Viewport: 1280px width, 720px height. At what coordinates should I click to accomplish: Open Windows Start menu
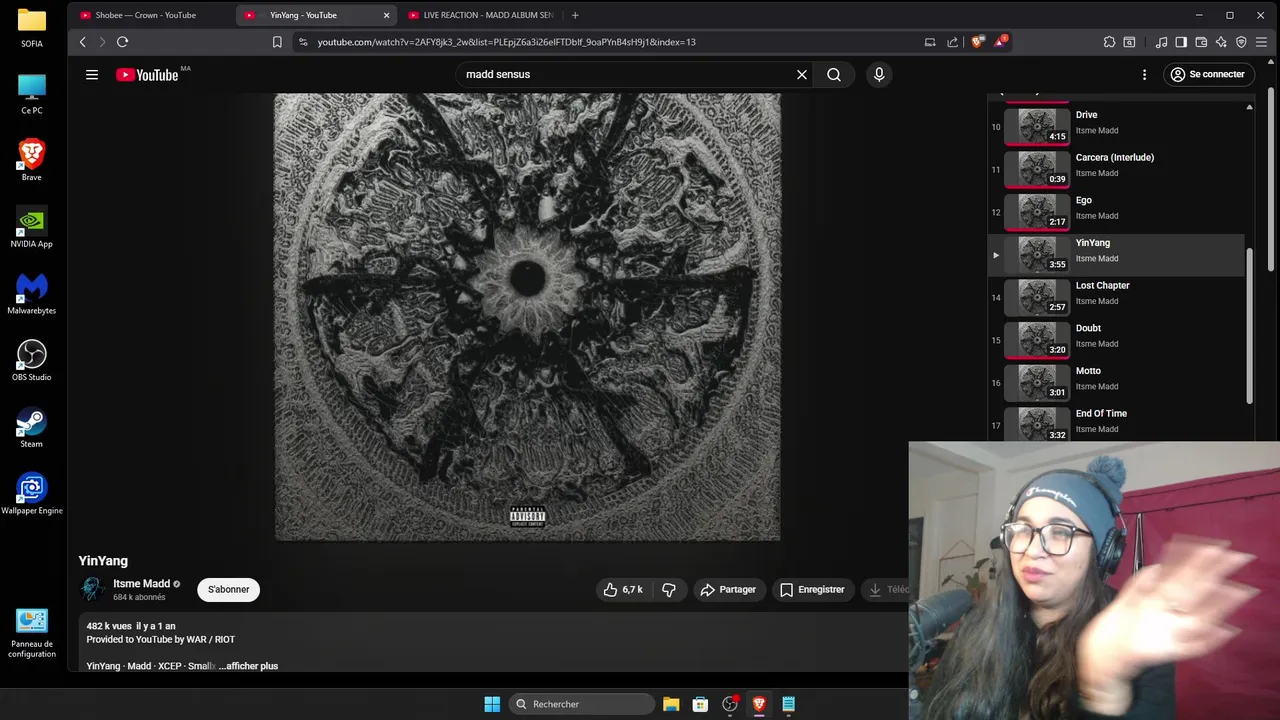pyautogui.click(x=492, y=704)
